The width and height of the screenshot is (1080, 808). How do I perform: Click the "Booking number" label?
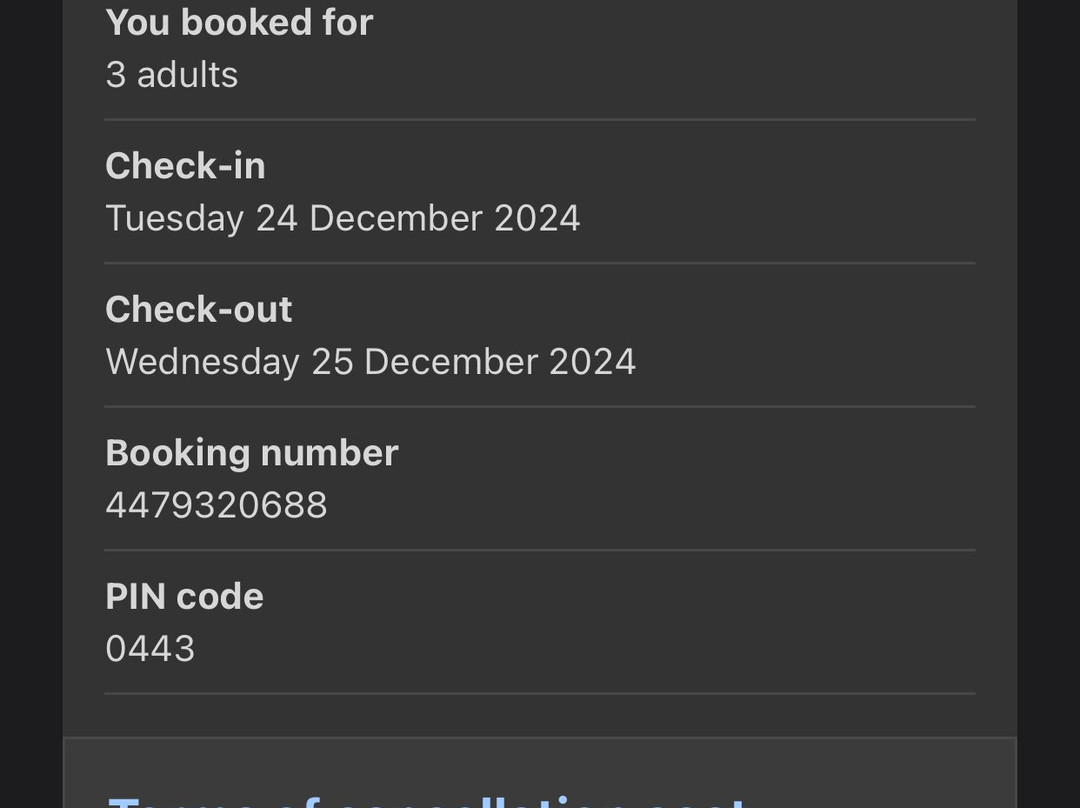coord(252,453)
